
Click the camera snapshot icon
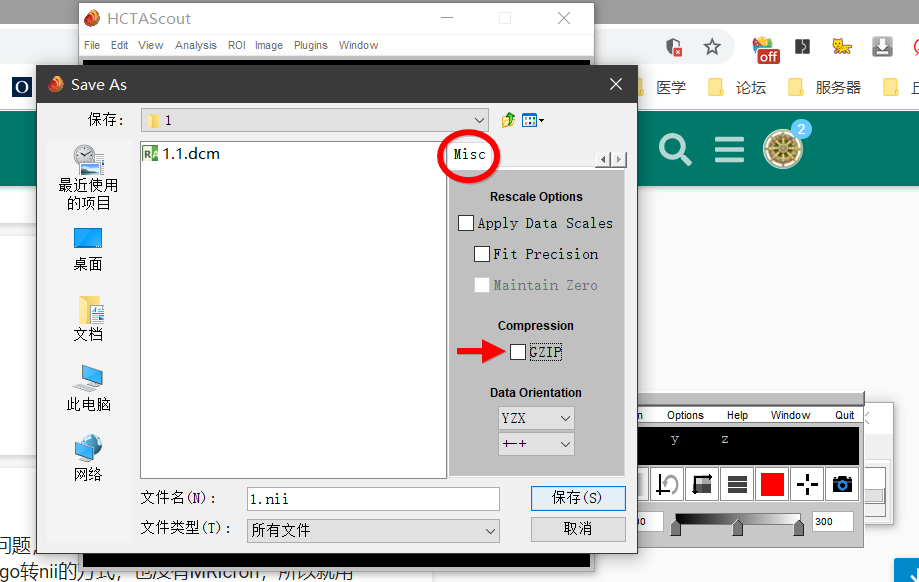click(843, 485)
